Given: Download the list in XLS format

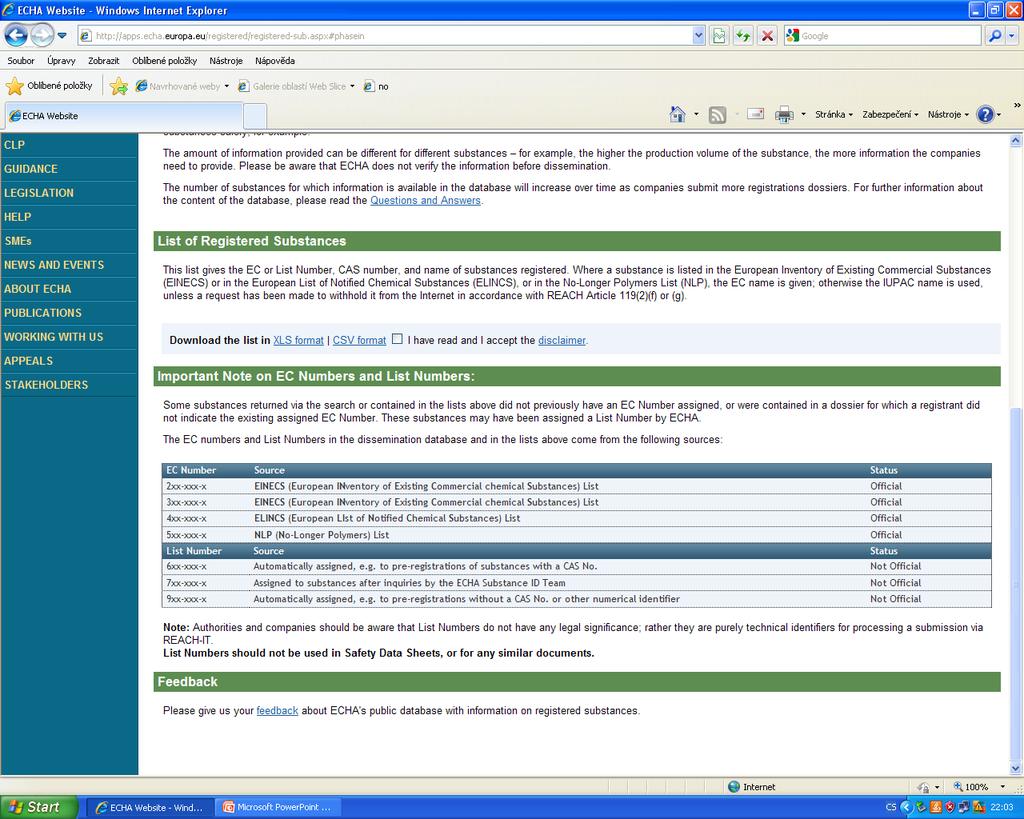Looking at the screenshot, I should (x=298, y=340).
